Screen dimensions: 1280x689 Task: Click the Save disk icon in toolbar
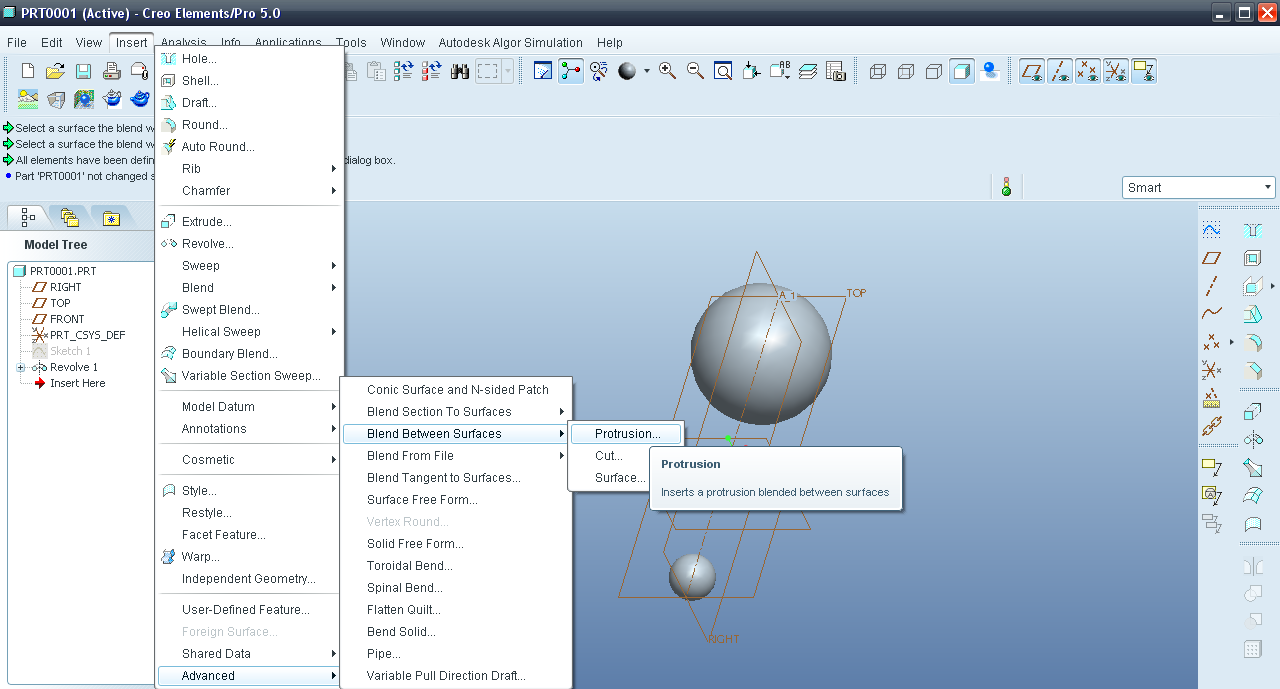click(84, 71)
